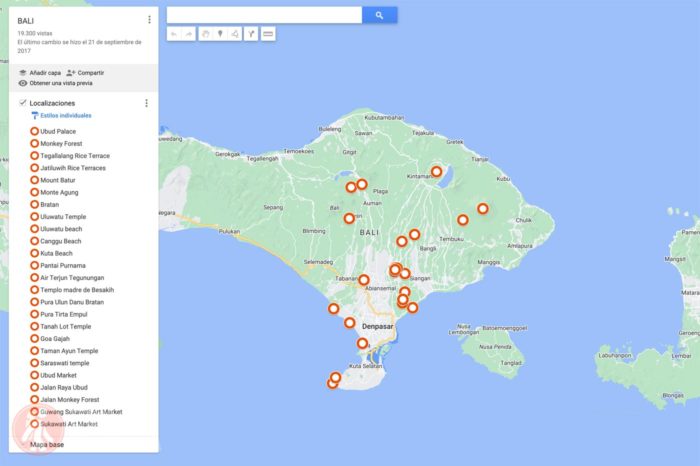The height and width of the screenshot is (466, 700).
Task: Select Uluwatu Temple entry
Action: click(58, 216)
